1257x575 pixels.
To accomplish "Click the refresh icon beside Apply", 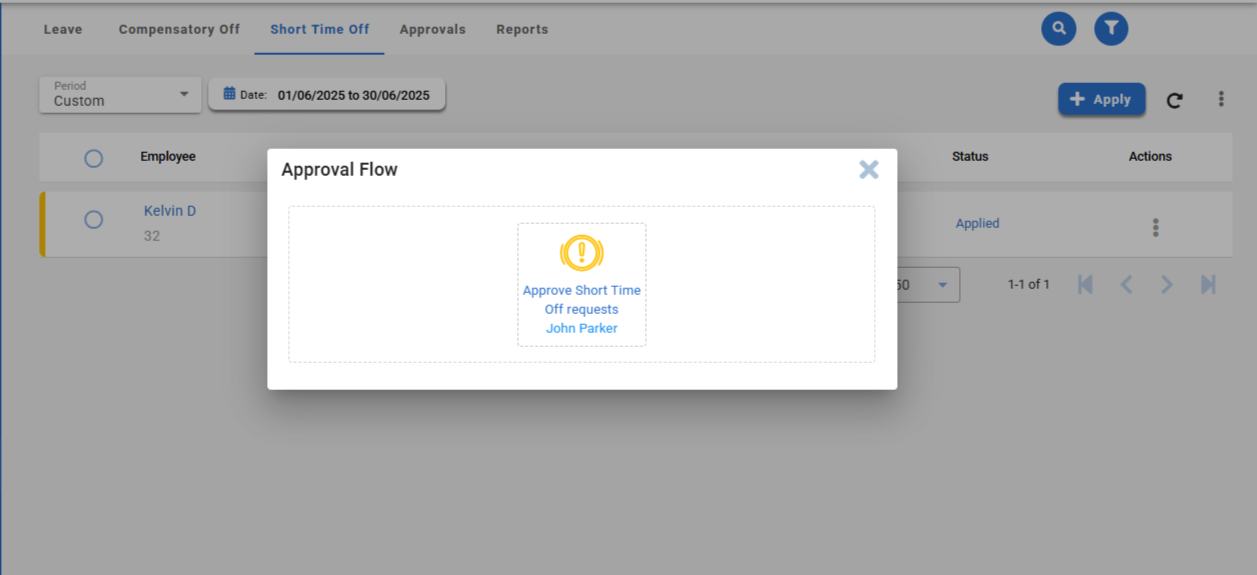I will (1174, 100).
